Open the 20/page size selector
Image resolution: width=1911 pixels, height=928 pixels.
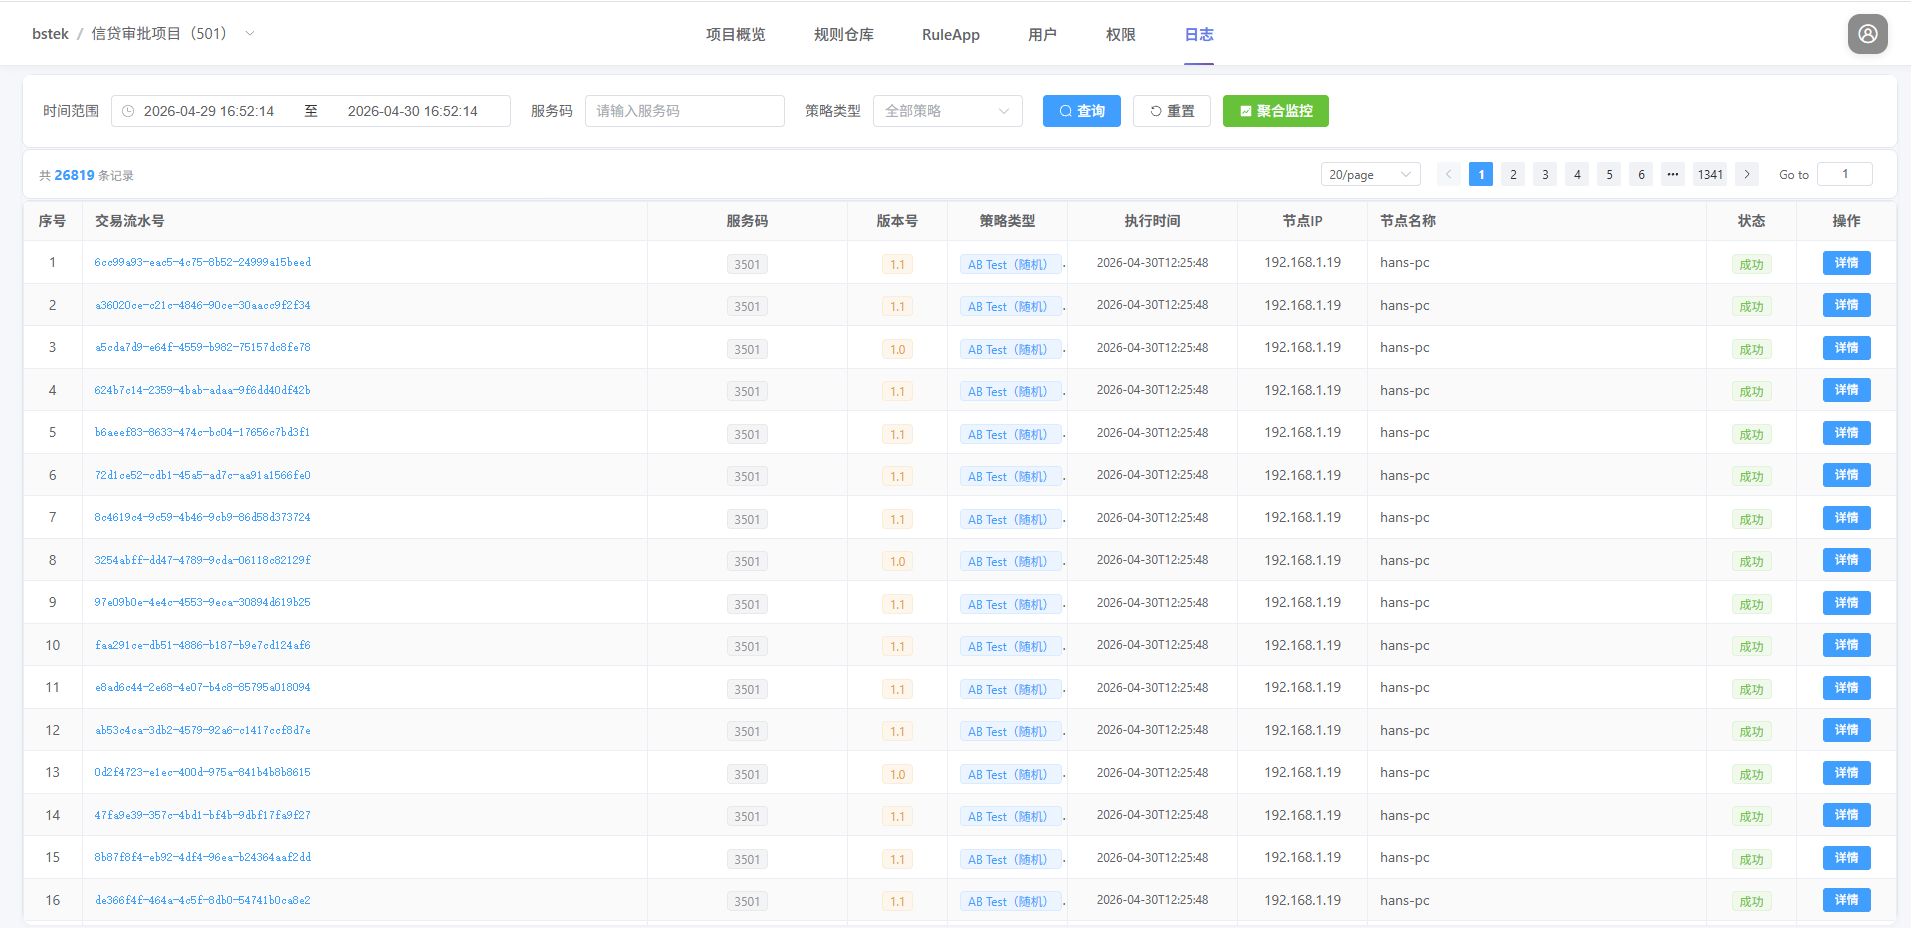coord(1369,174)
